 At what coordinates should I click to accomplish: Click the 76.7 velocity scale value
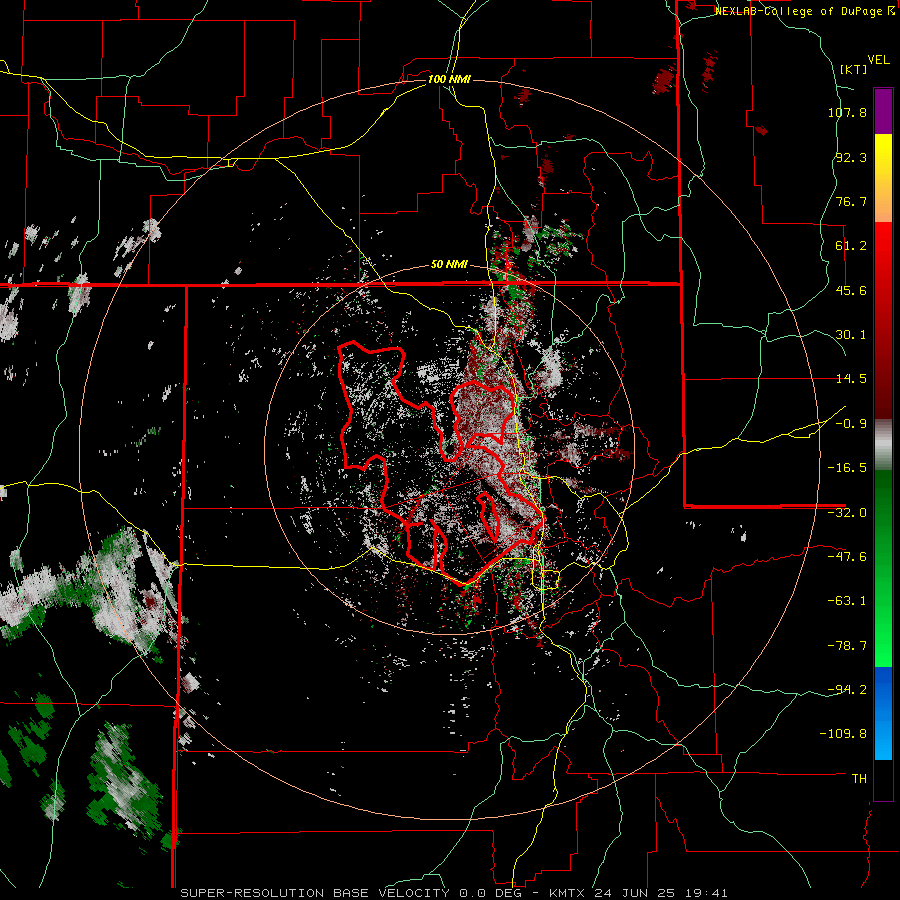(x=851, y=201)
